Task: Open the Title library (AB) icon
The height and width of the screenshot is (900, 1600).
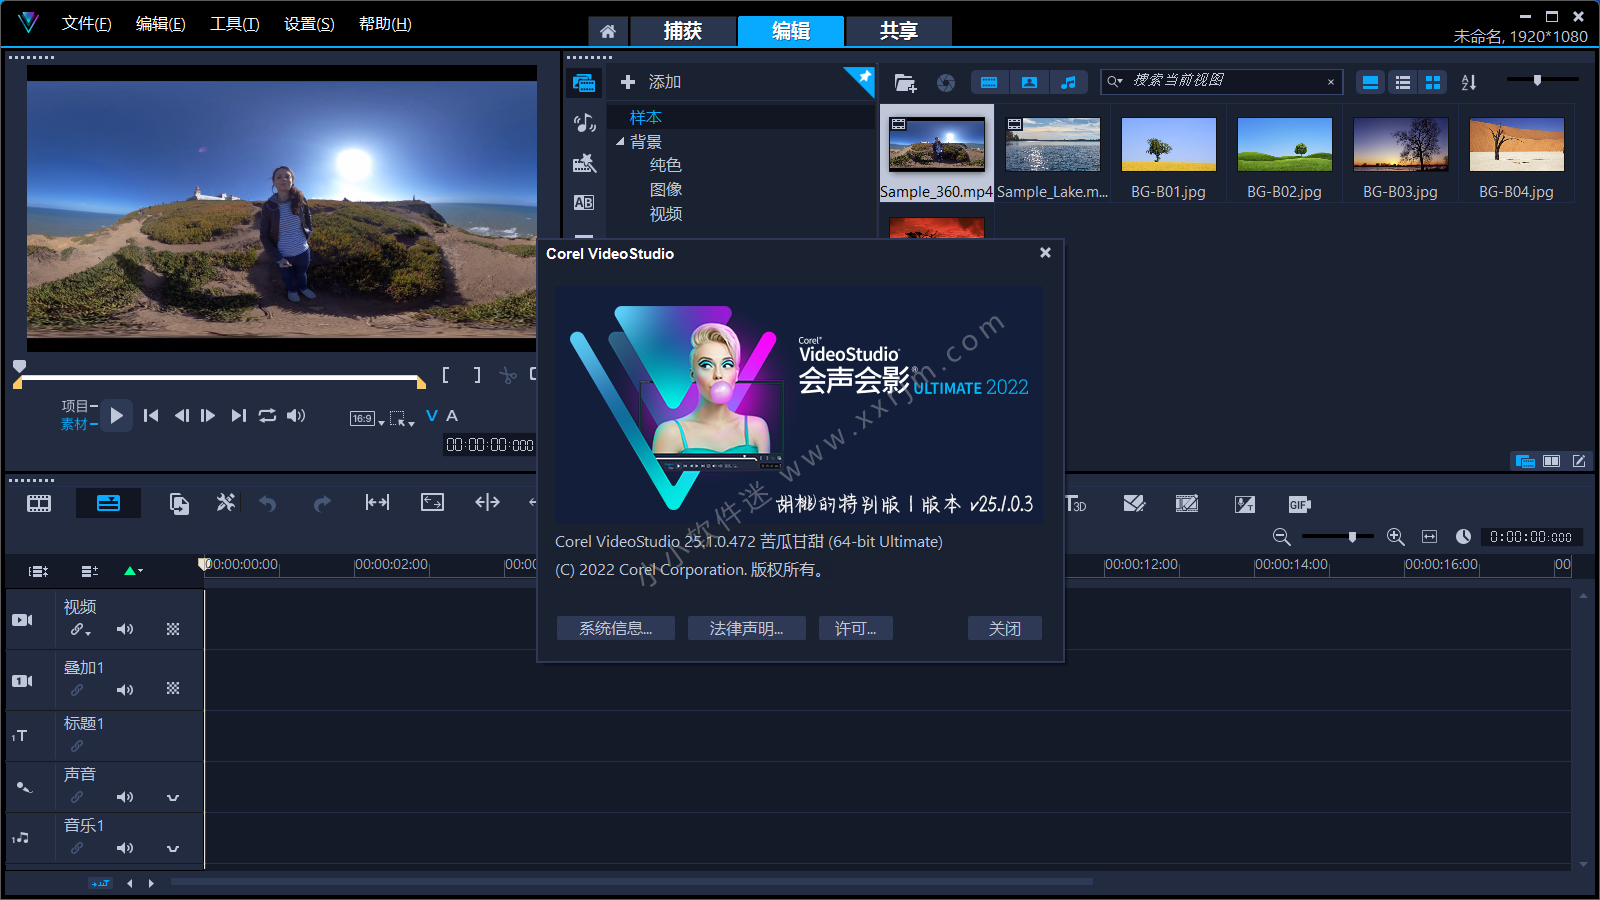Action: 584,202
